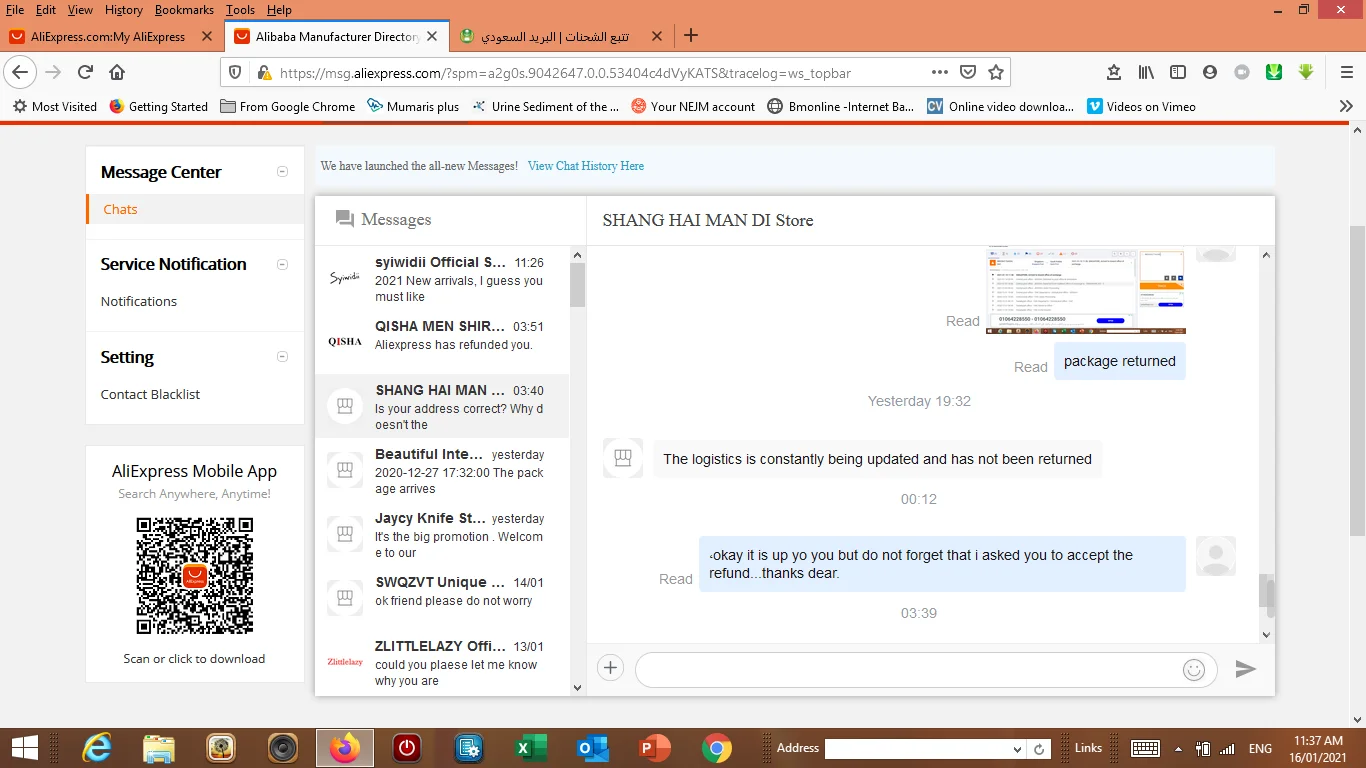Viewport: 1366px width, 768px height.
Task: Open the File menu
Action: 15,10
